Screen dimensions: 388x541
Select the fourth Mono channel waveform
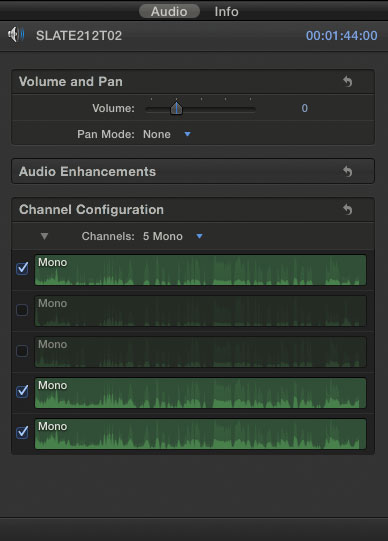point(200,393)
